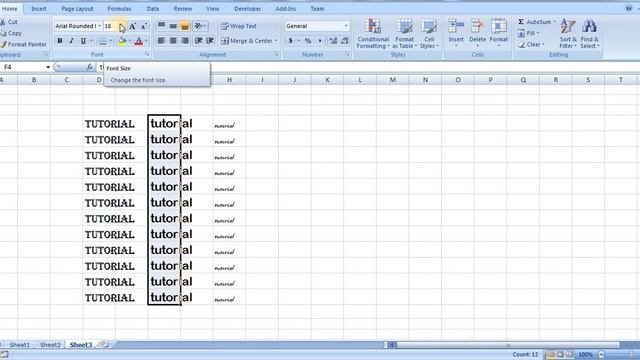The image size is (640, 360).
Task: Click Increase Decimal icon
Action: pyautogui.click(x=333, y=41)
